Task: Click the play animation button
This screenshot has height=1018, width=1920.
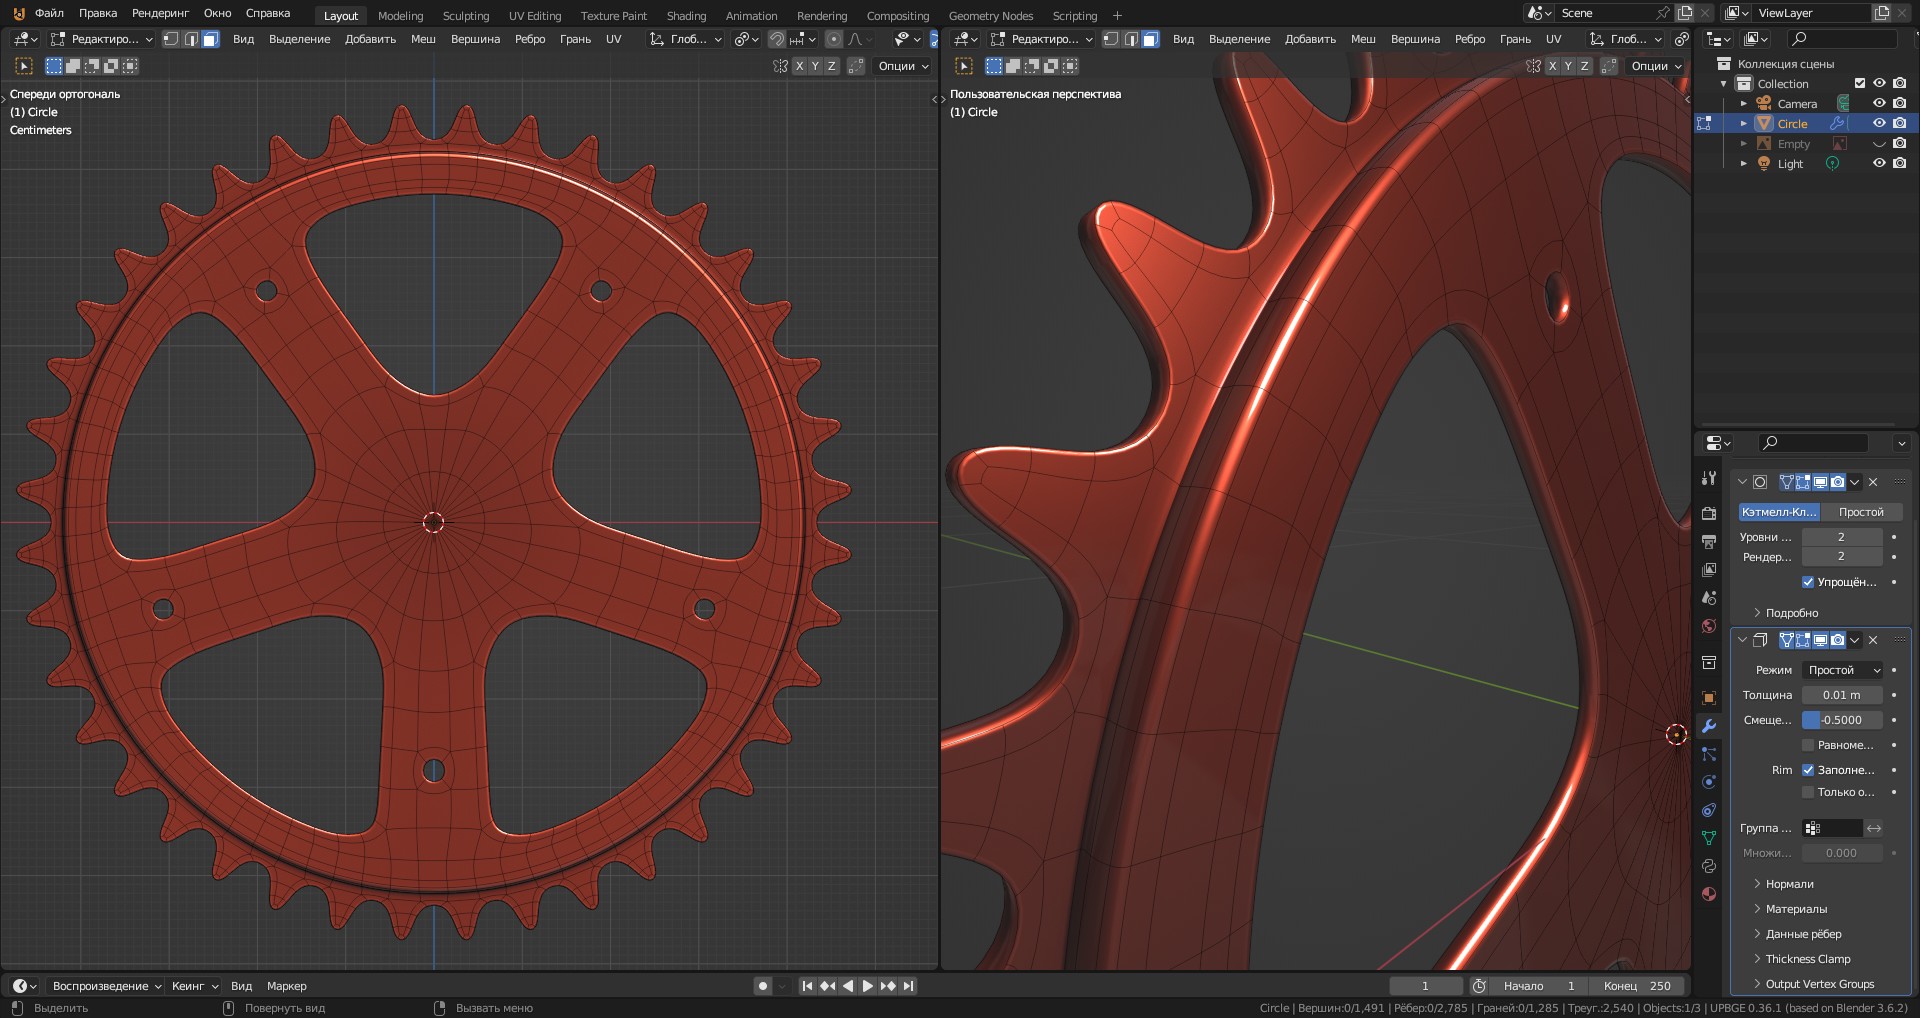Action: [867, 986]
